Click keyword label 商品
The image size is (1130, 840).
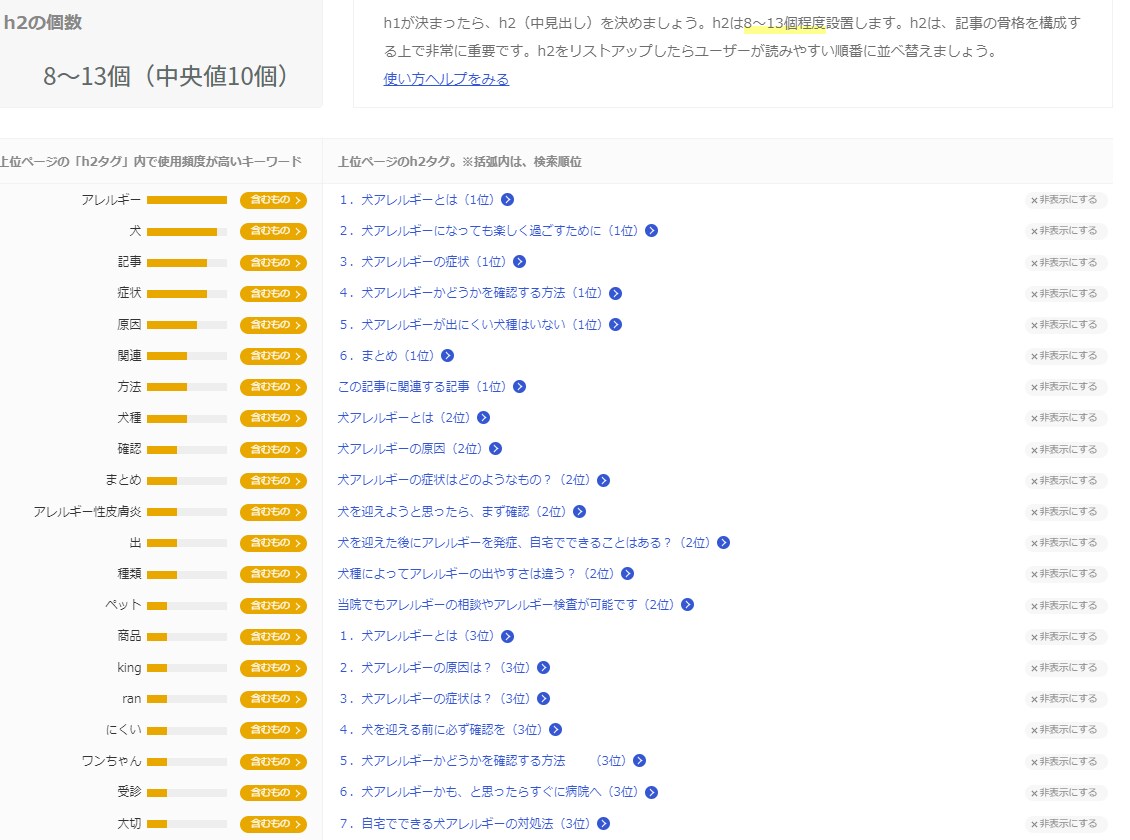[x=129, y=636]
